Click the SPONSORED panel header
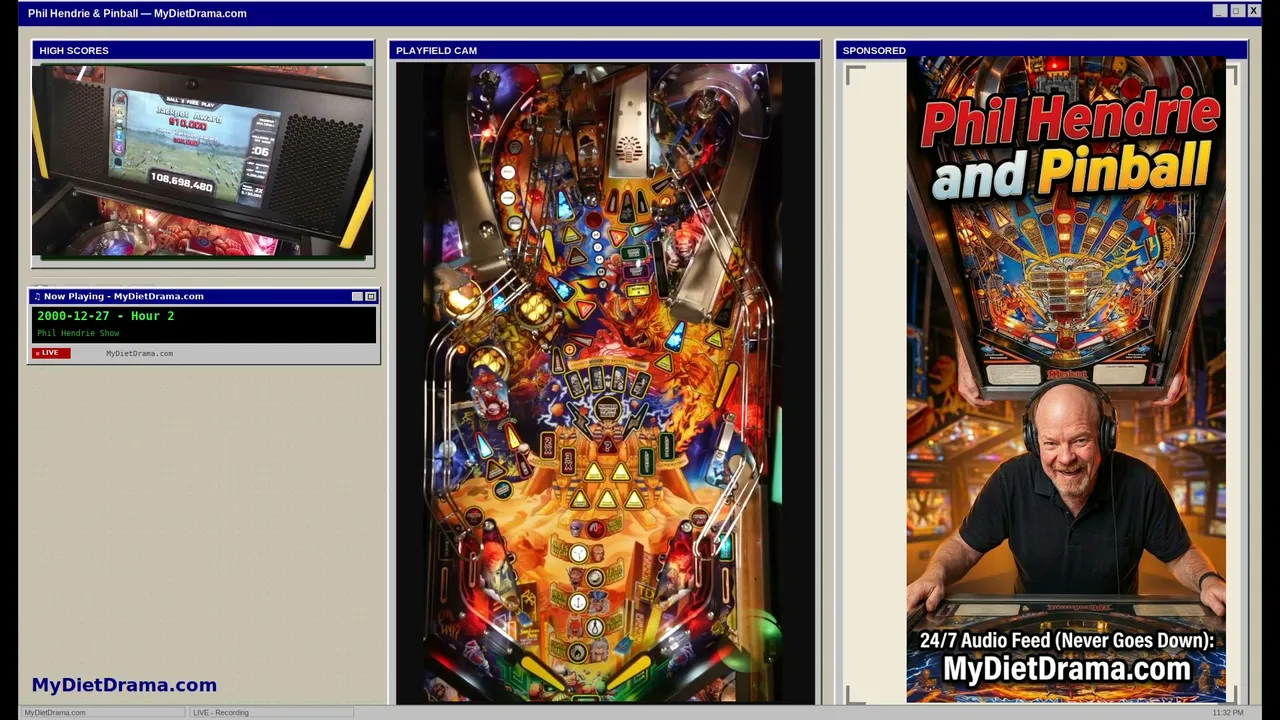The image size is (1280, 720). pos(1042,50)
